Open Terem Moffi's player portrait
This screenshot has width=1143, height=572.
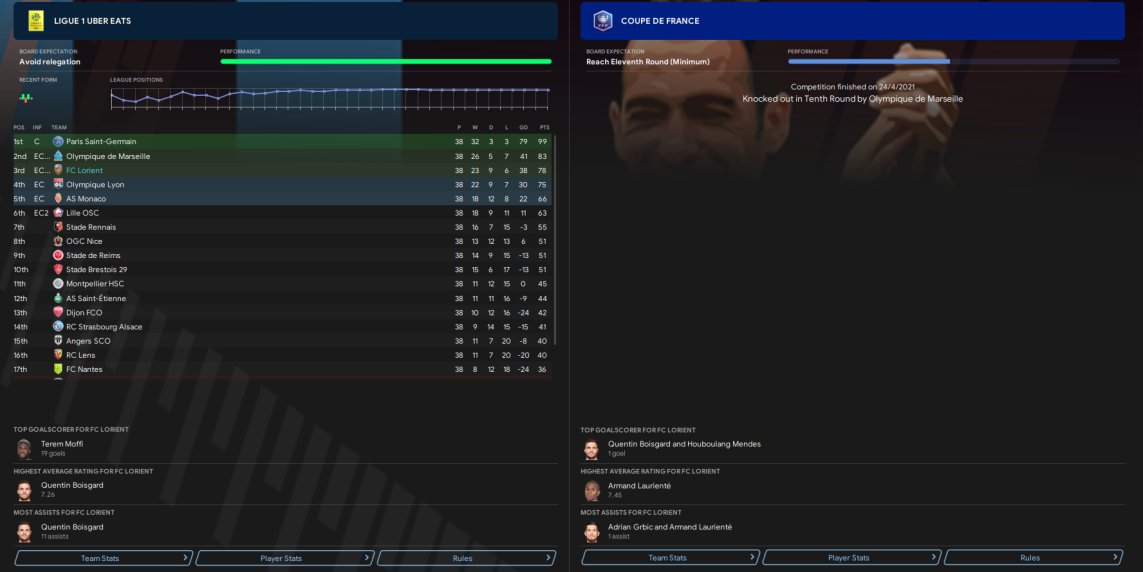(24, 449)
